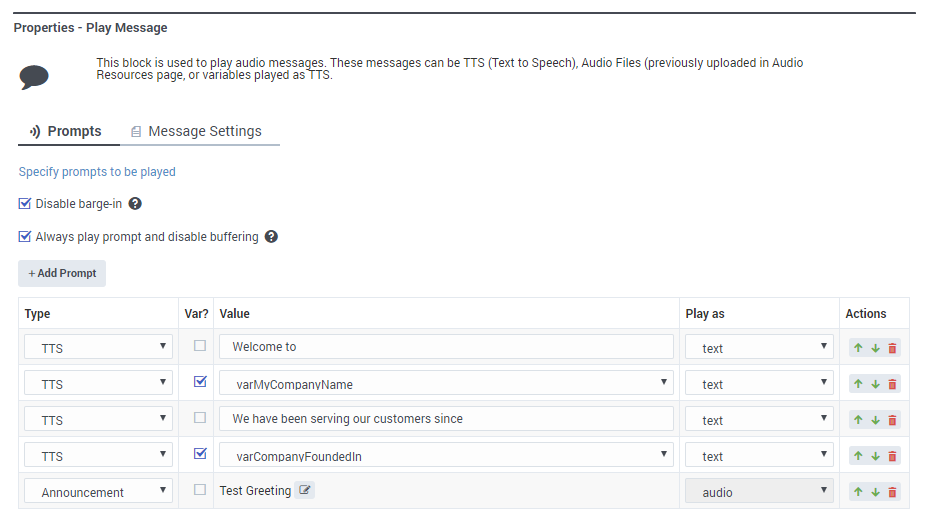Viewport: 926px width, 526px height.
Task: Open Play as dropdown in first row
Action: coord(759,348)
